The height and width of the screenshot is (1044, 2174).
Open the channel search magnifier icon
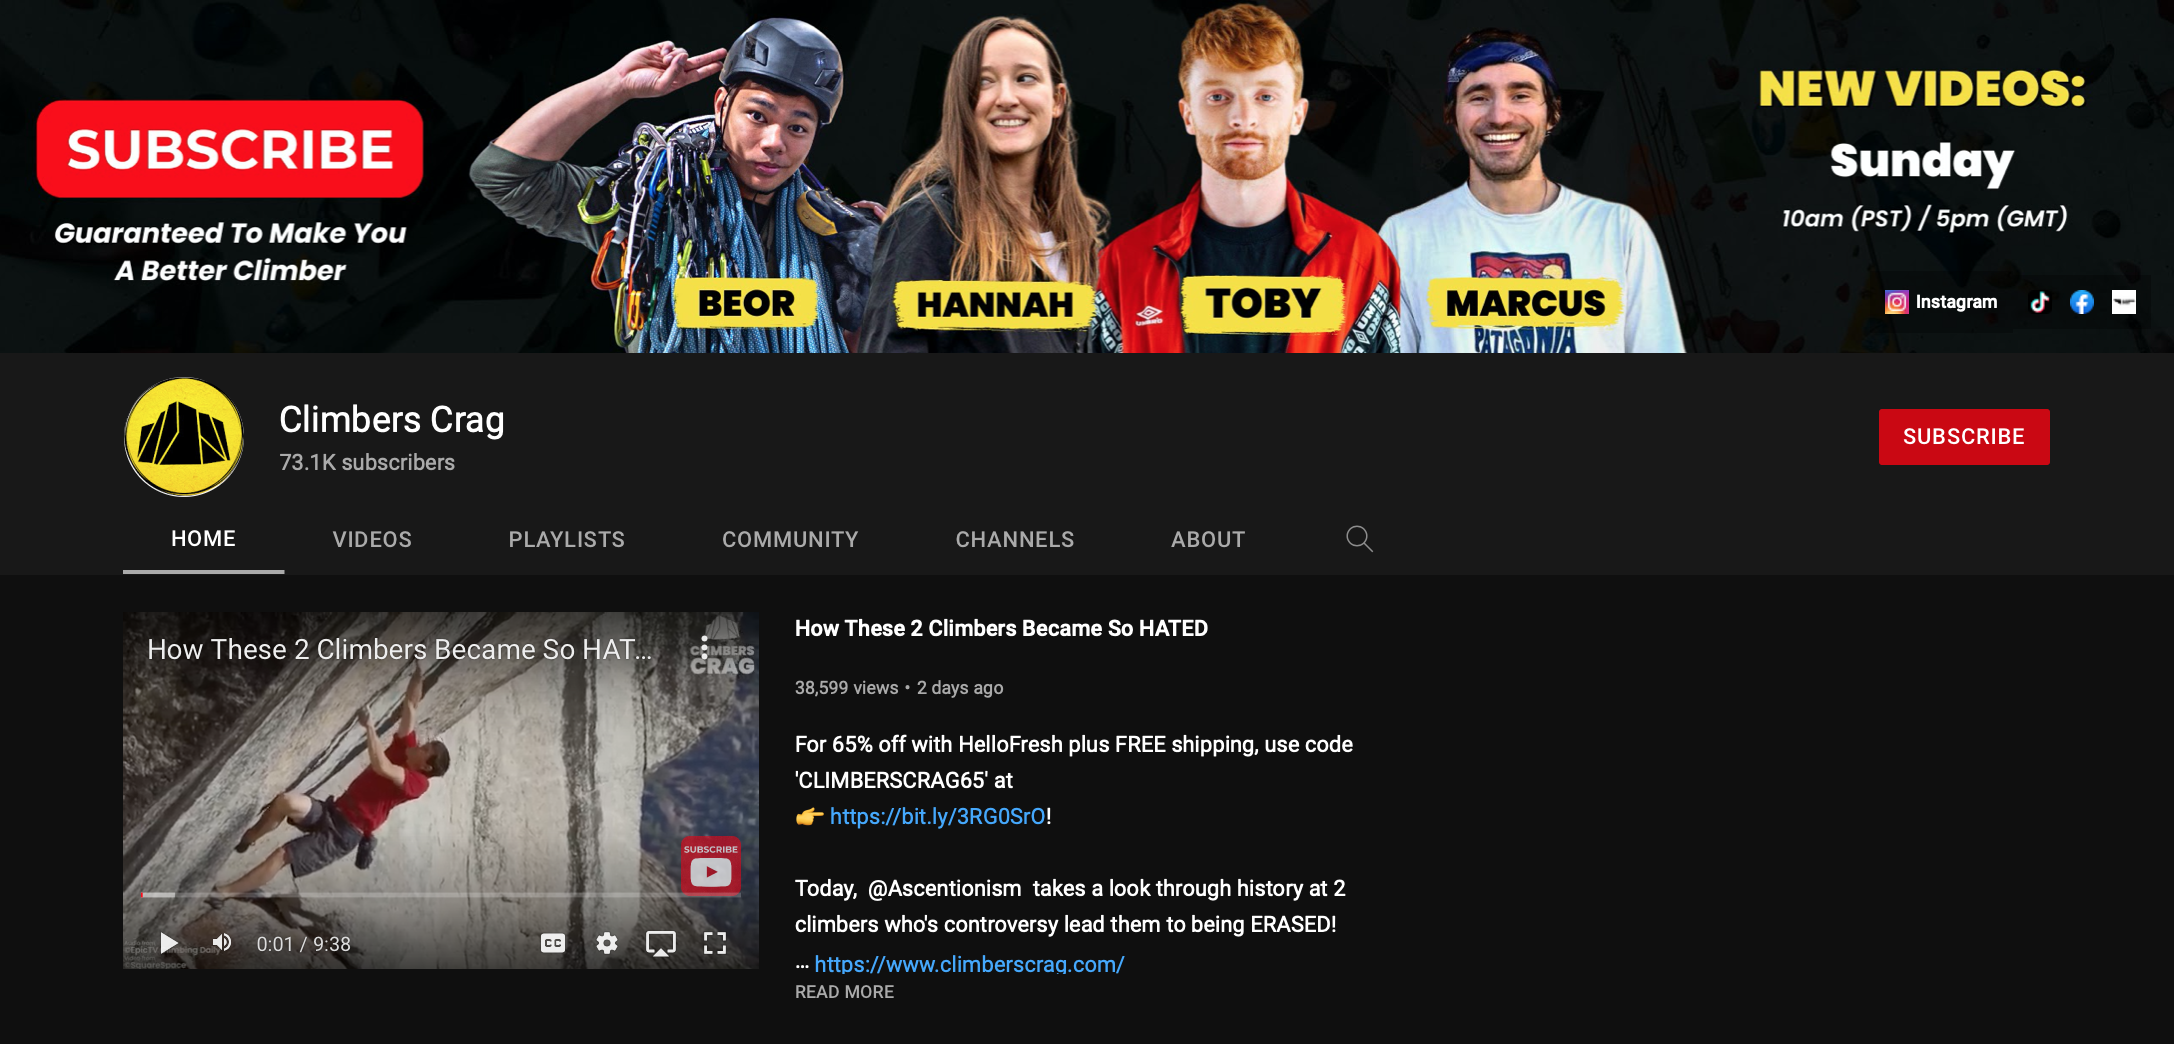(1359, 539)
